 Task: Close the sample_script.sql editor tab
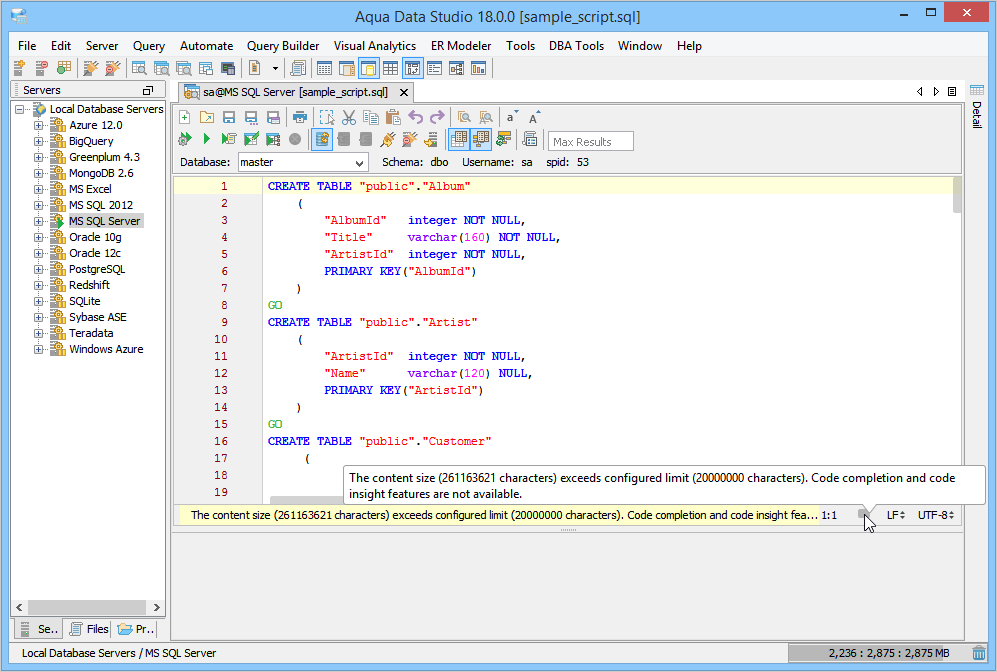(404, 93)
